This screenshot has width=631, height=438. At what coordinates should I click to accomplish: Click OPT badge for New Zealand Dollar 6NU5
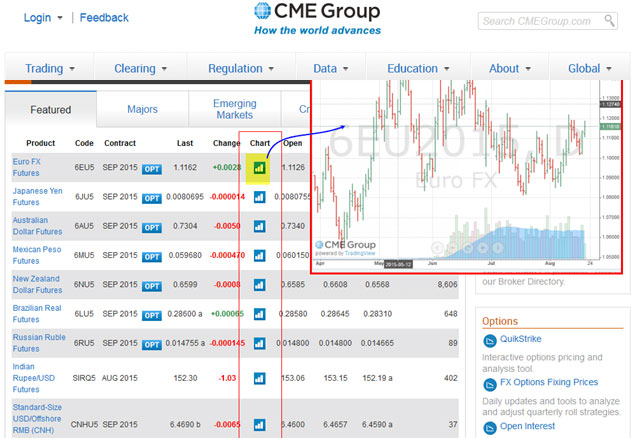coord(152,286)
